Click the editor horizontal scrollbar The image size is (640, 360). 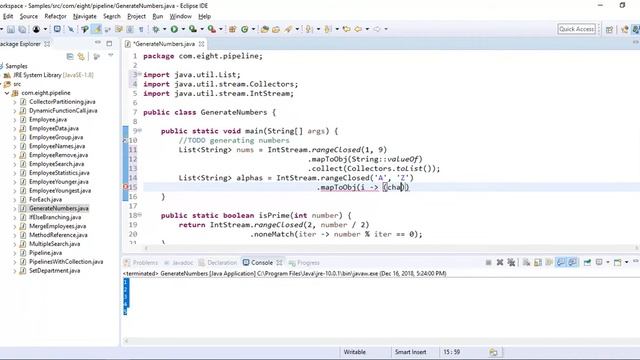tap(391, 248)
